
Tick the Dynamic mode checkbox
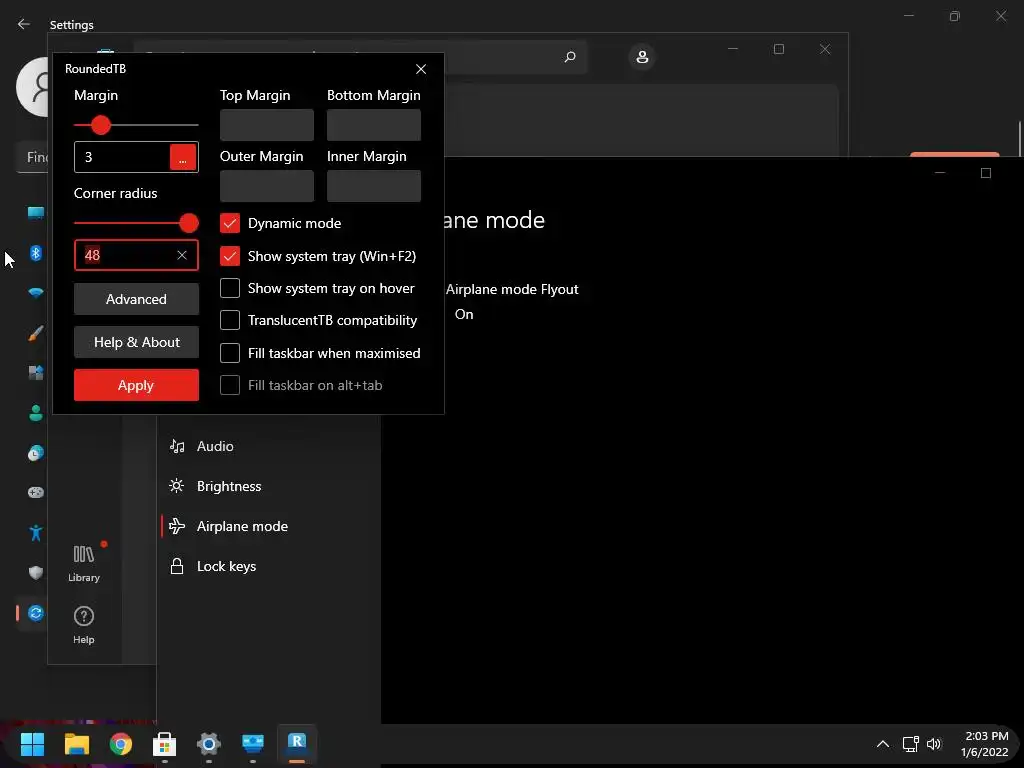(230, 223)
